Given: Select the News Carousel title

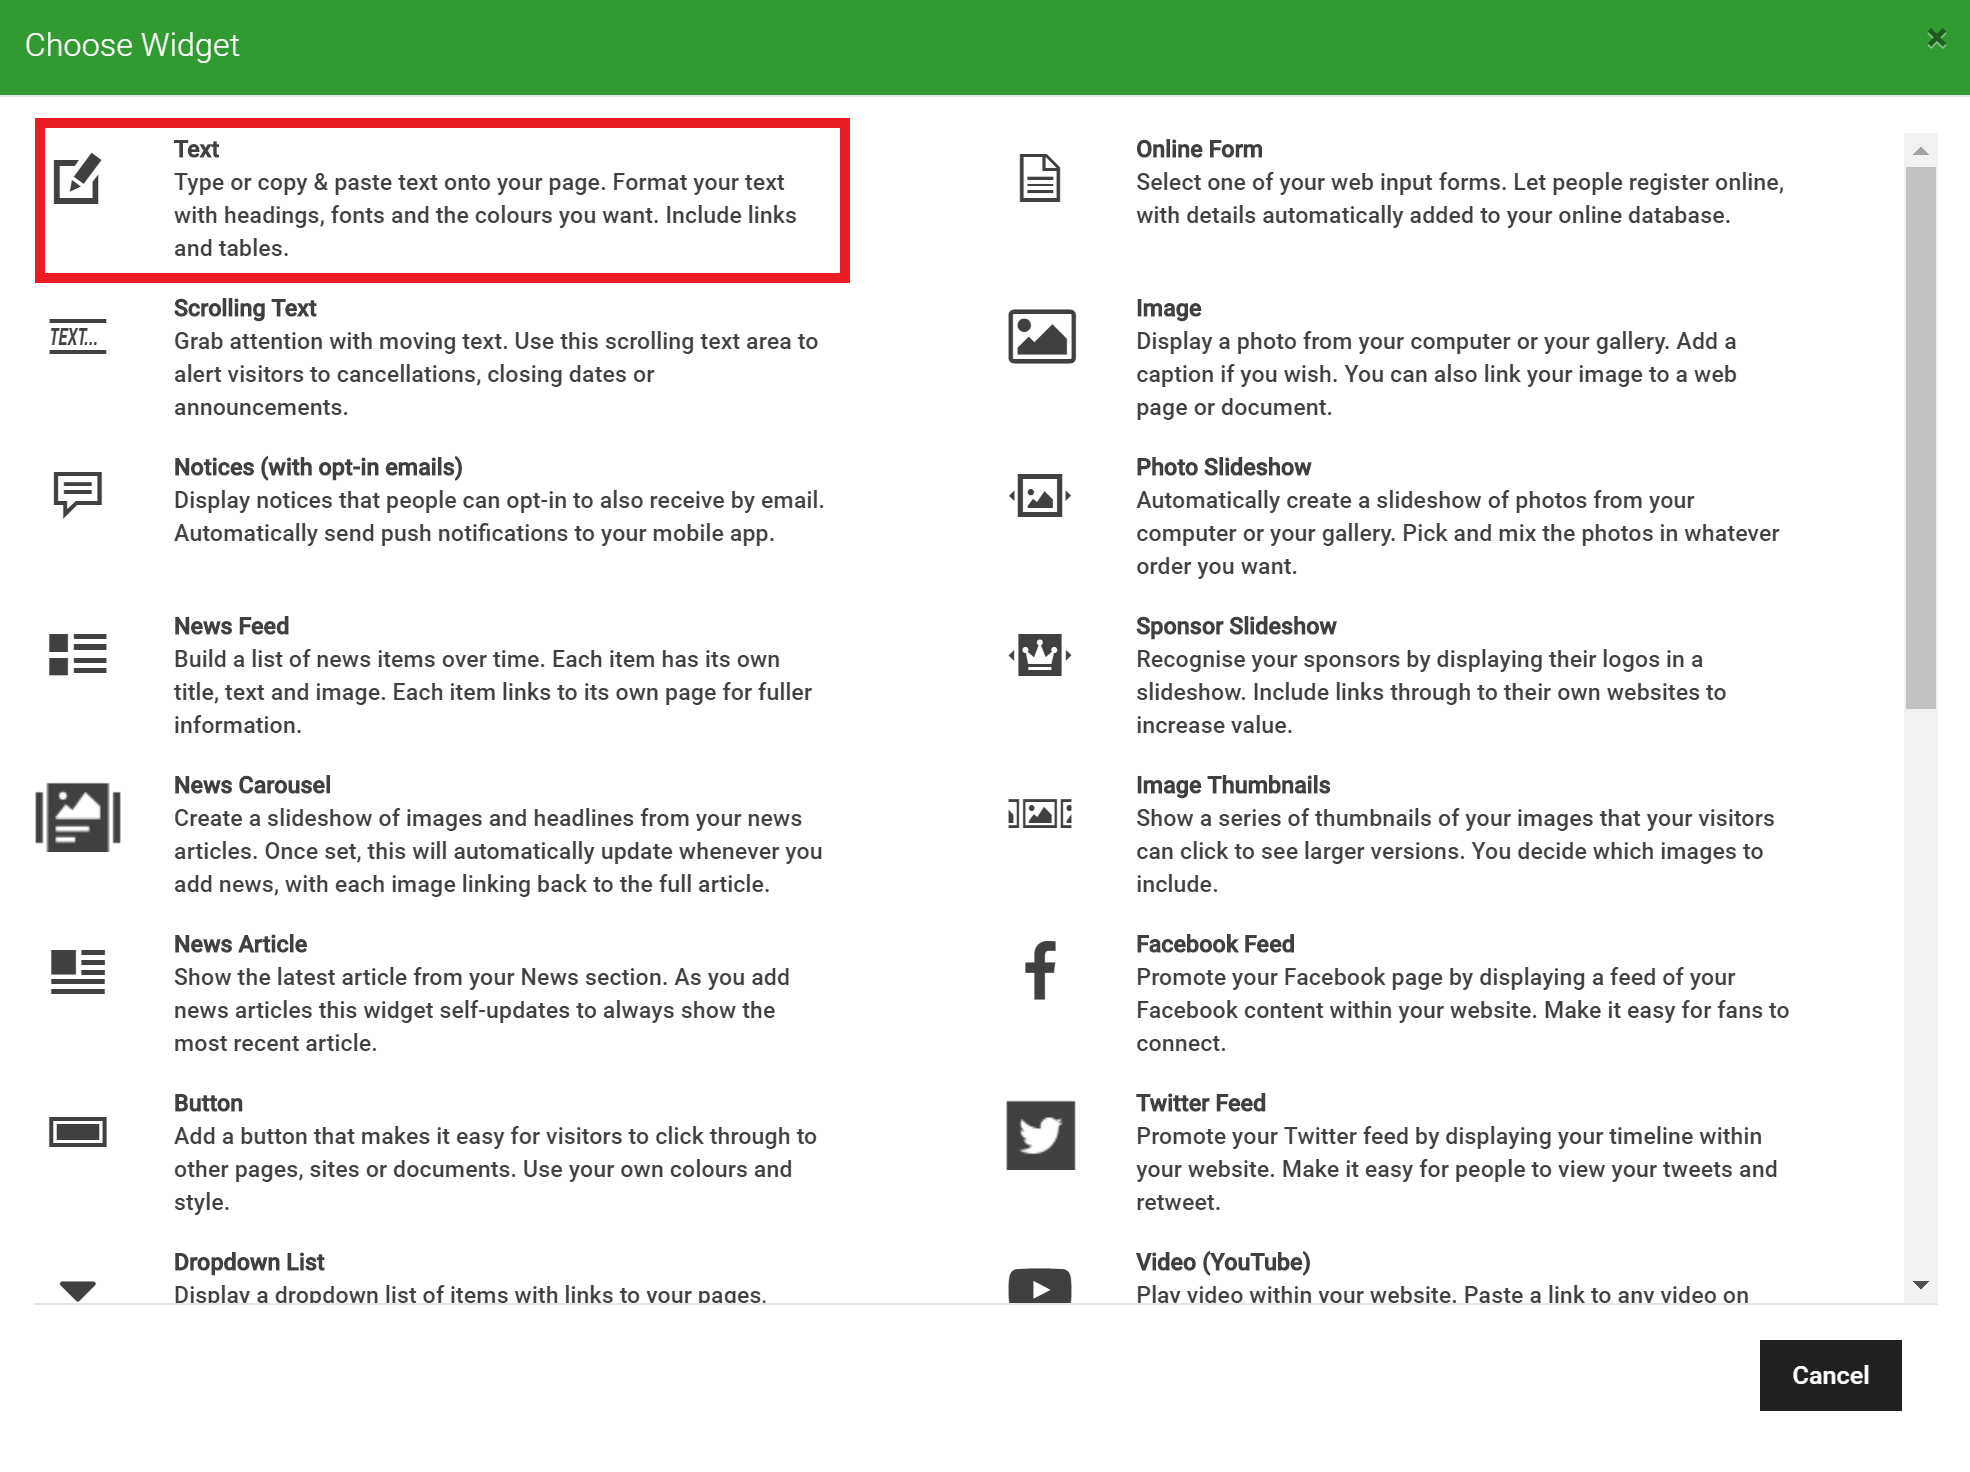Looking at the screenshot, I should coord(252,785).
